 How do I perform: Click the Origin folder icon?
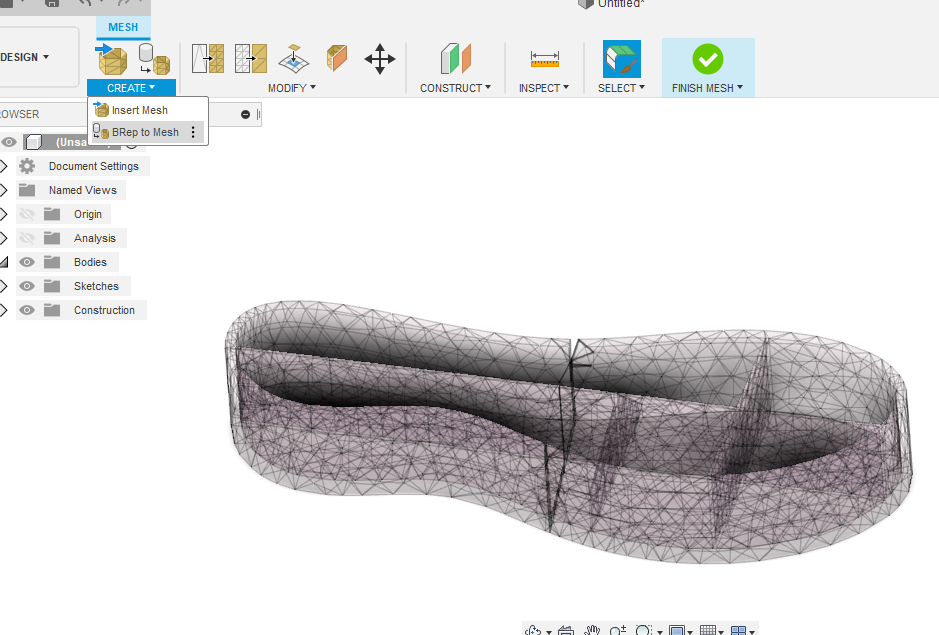52,214
